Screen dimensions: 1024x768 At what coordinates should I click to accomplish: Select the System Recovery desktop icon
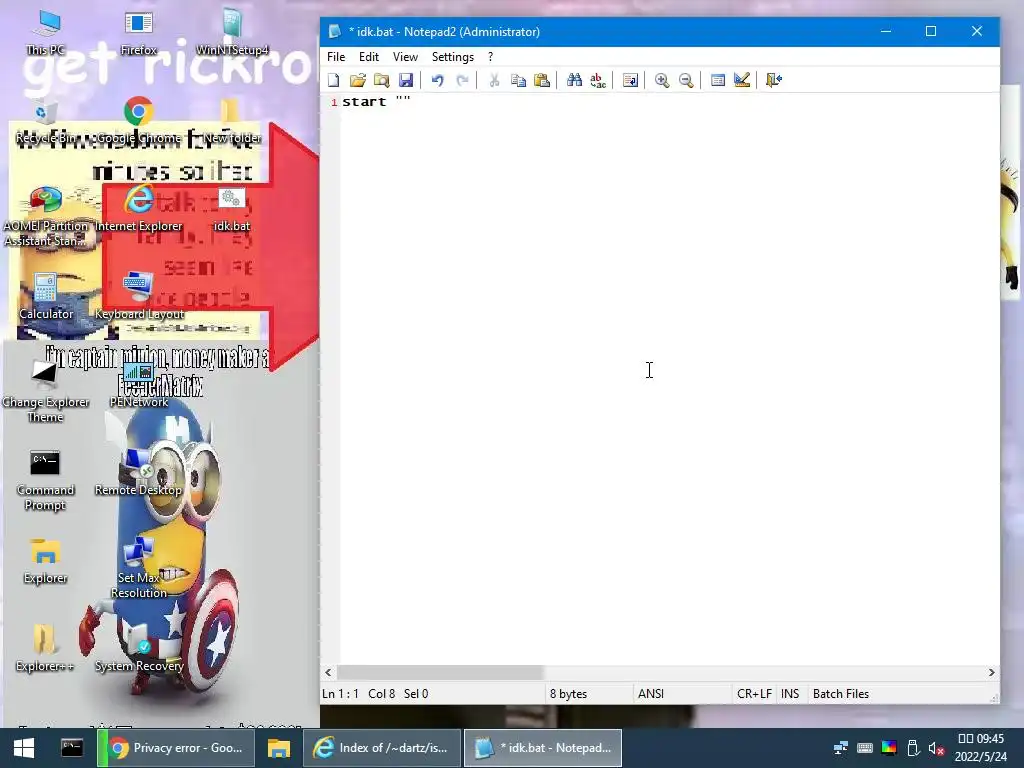point(138,648)
